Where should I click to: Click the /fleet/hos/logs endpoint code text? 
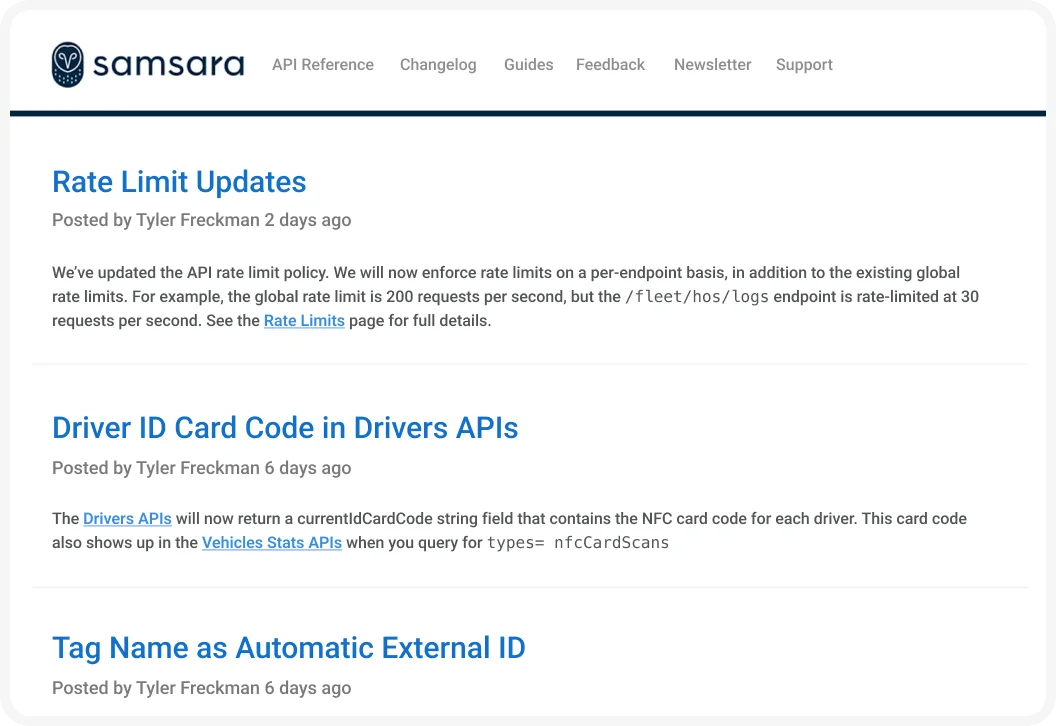click(x=697, y=297)
